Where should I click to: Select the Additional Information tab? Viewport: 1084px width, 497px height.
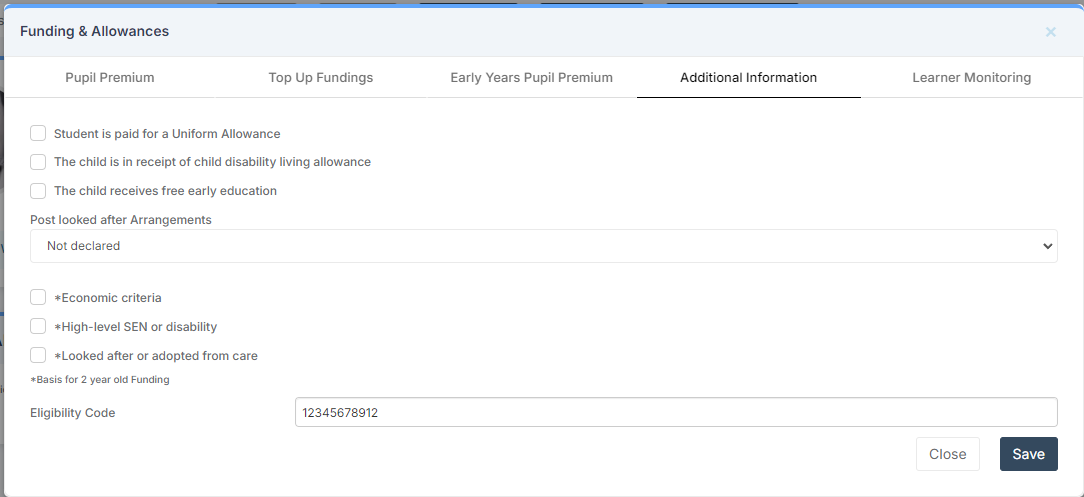(748, 77)
